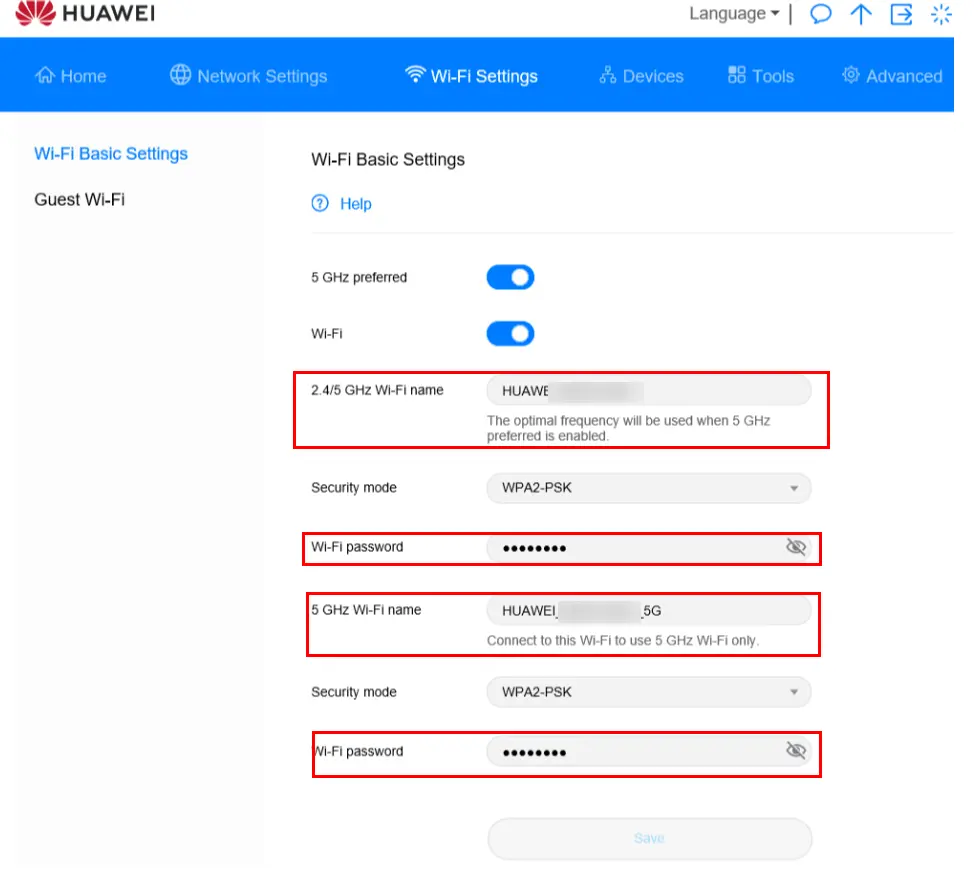The image size is (978, 891).
Task: Open the Devices tab
Action: 641,75
